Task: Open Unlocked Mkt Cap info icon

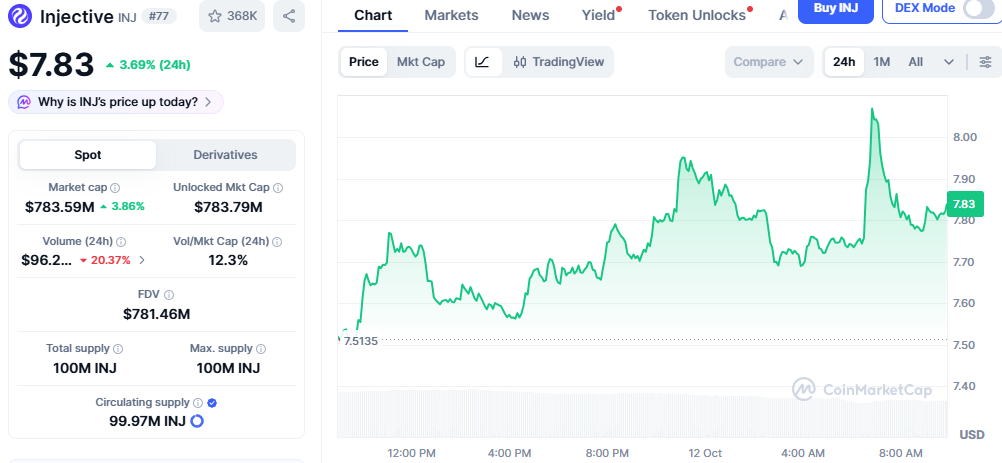Action: click(x=278, y=188)
